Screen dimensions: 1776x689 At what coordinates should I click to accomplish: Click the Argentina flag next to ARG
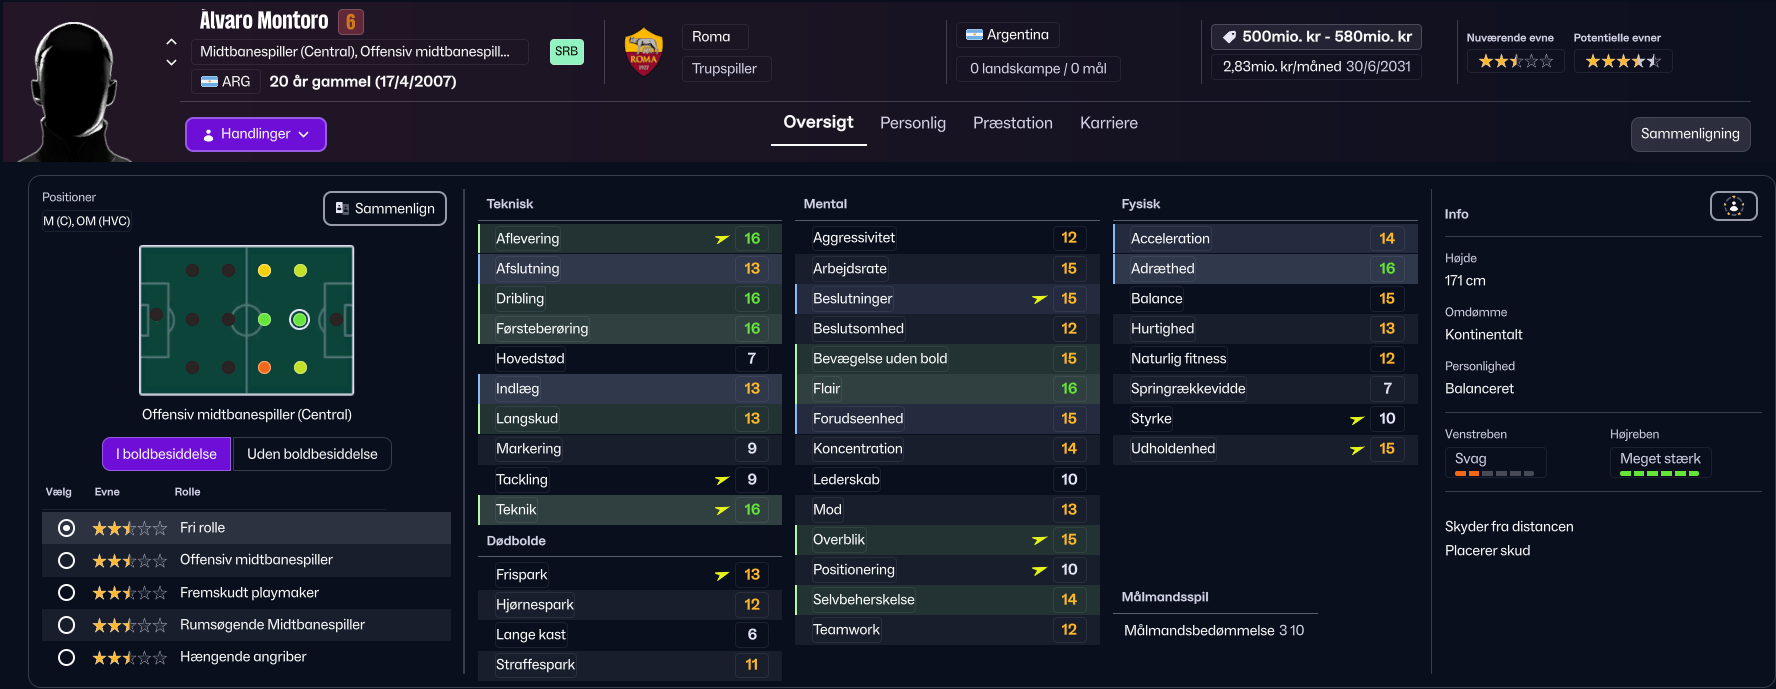[209, 82]
